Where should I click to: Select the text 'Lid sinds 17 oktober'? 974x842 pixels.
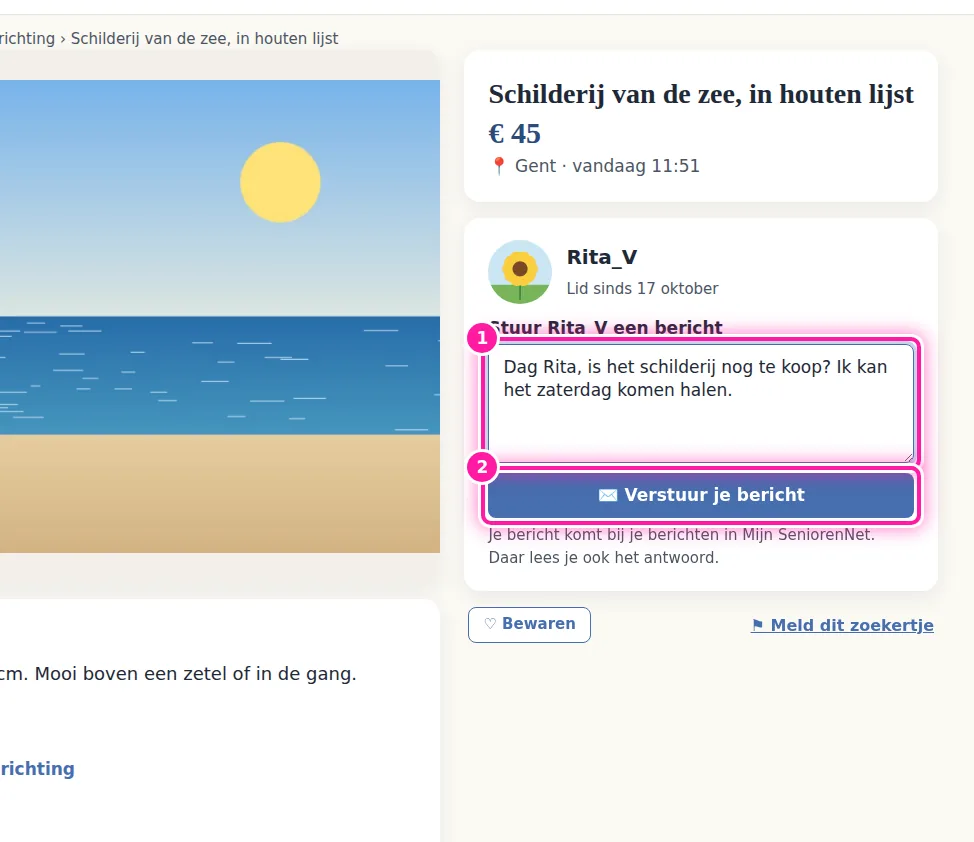click(x=642, y=288)
